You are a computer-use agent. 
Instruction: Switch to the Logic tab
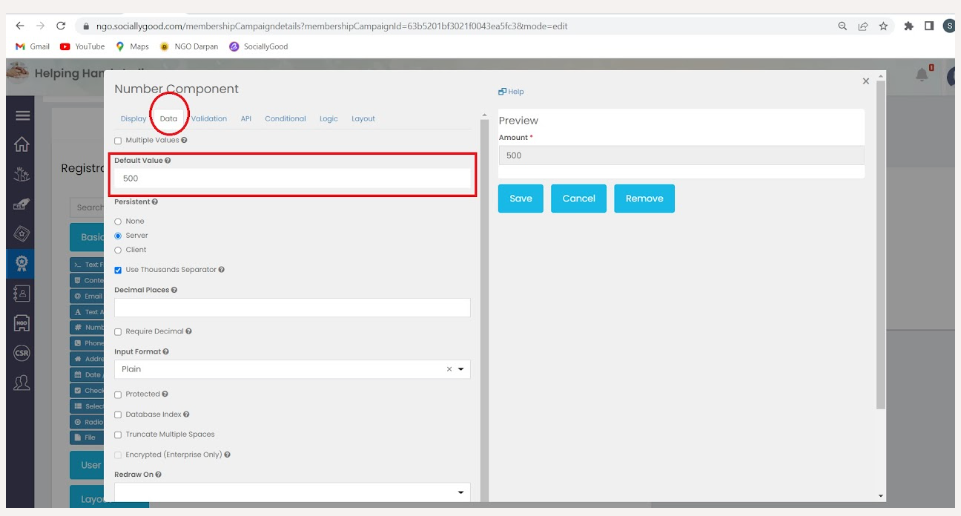[329, 119]
